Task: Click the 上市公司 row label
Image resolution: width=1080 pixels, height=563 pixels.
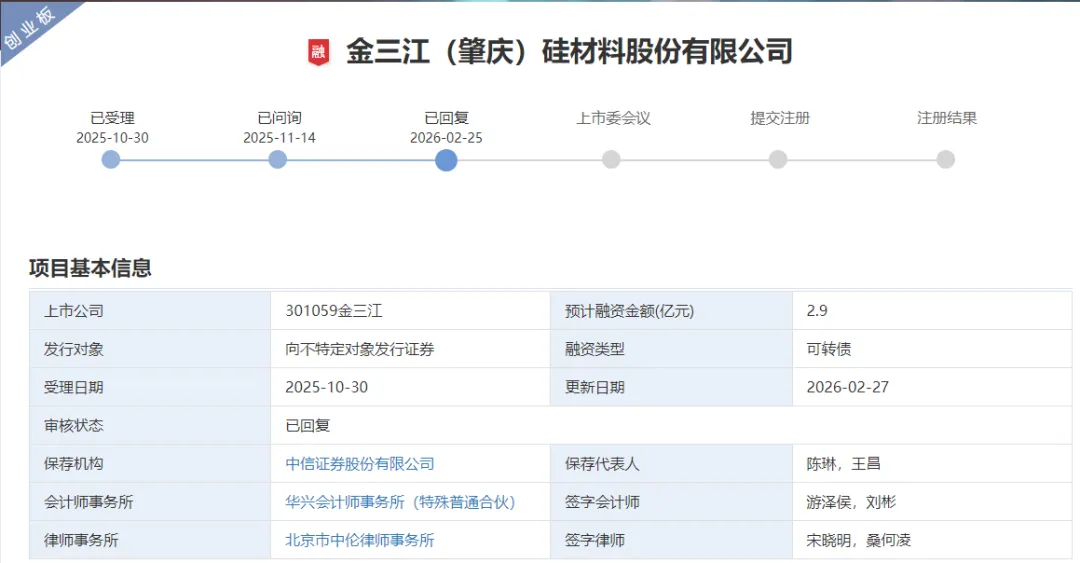Action: click(x=74, y=311)
